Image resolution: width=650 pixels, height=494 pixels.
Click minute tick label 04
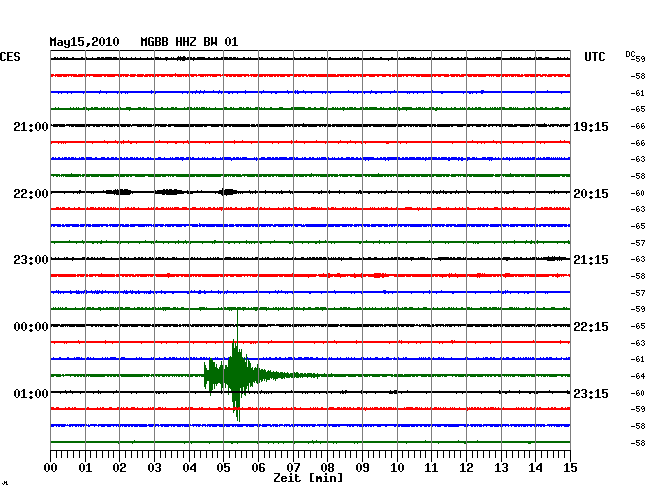[189, 468]
